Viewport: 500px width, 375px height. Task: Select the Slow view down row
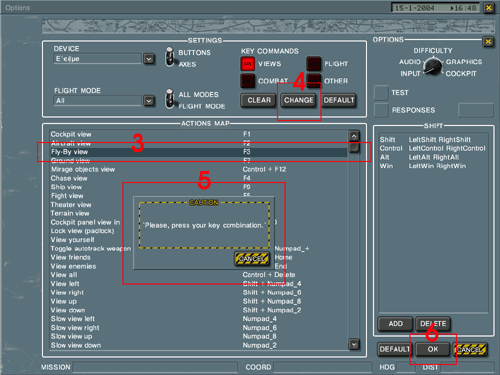click(x=198, y=345)
